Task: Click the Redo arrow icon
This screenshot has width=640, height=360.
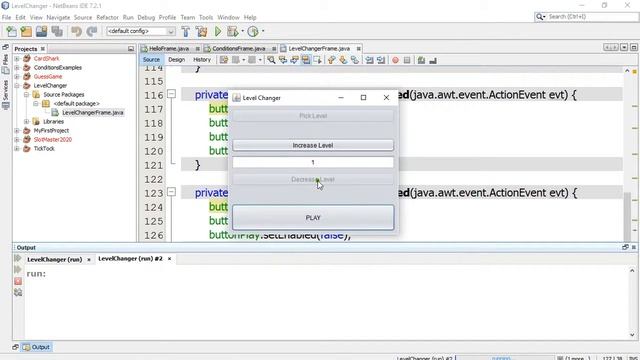Action: [92, 31]
